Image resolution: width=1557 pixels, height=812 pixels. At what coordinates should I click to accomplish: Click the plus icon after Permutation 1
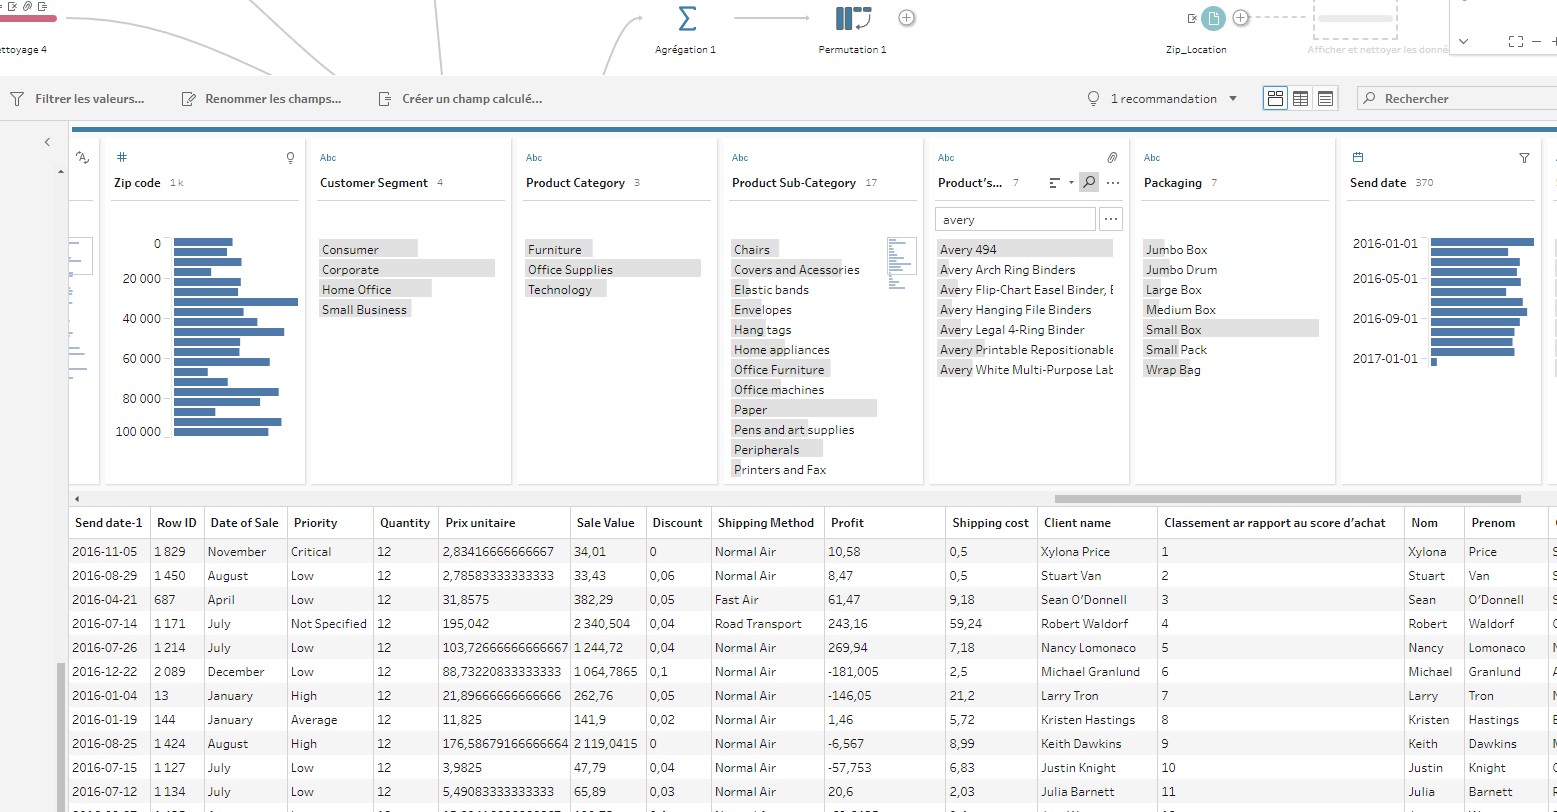click(906, 18)
